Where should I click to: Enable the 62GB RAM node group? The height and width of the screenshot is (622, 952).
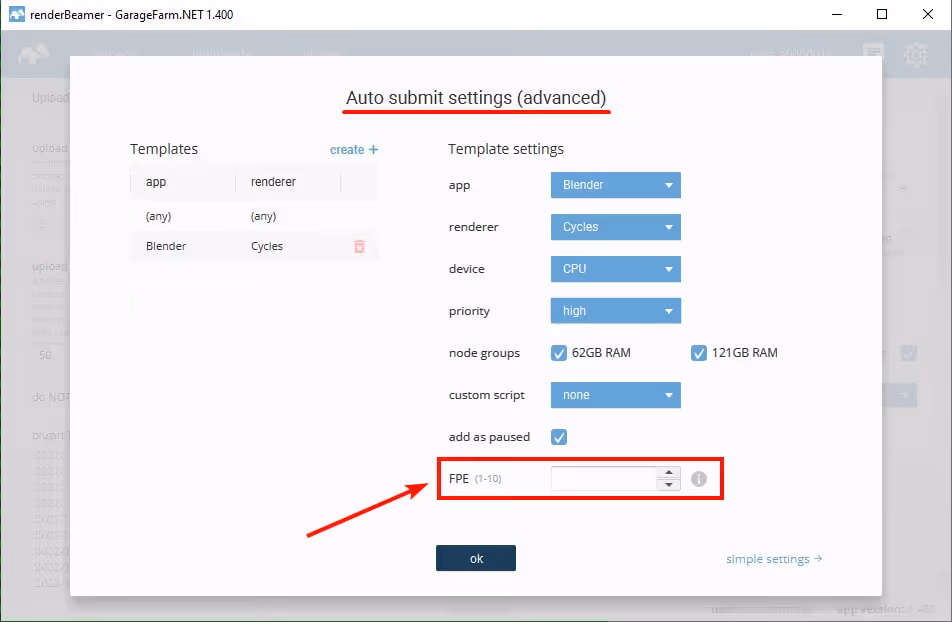[559, 352]
